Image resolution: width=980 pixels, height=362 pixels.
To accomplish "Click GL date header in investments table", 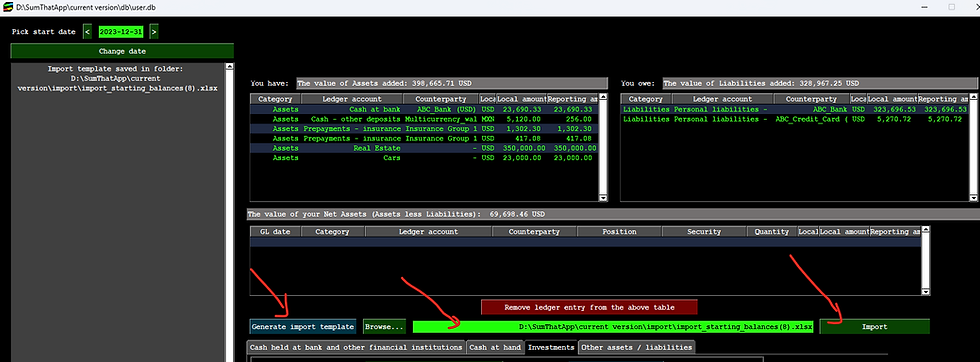I will (276, 231).
